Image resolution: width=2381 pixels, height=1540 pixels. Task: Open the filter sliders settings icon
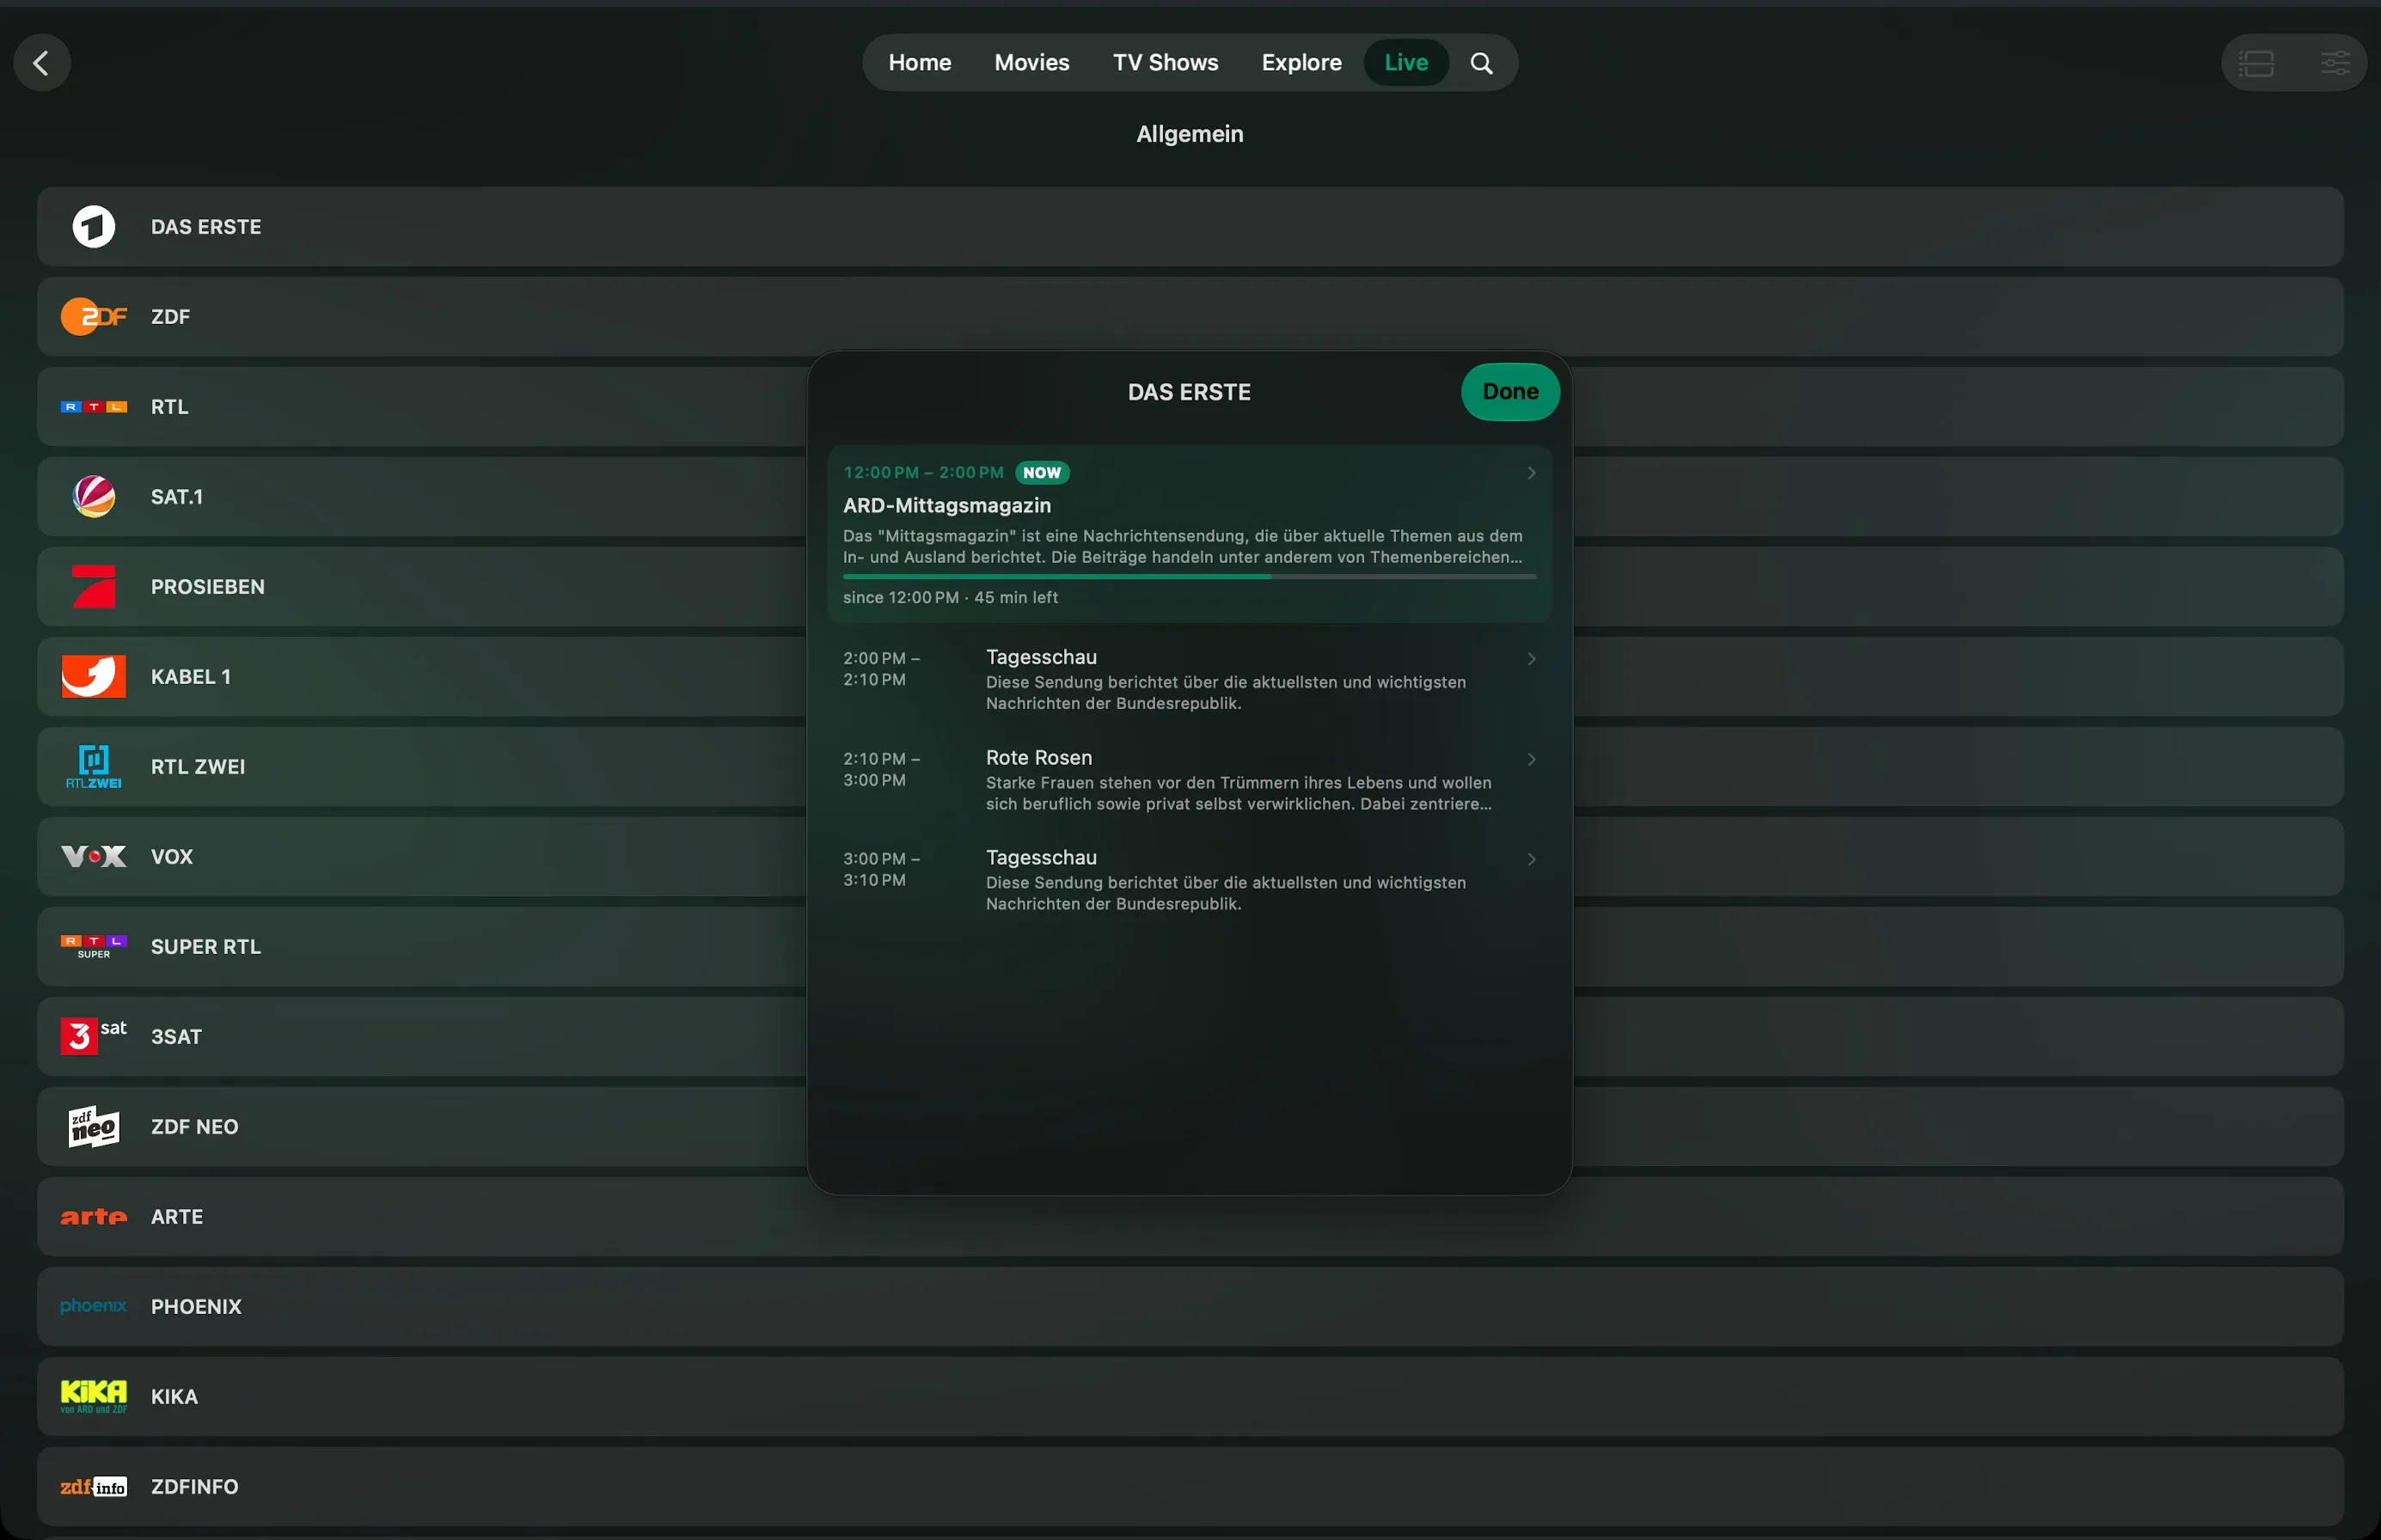click(2334, 63)
